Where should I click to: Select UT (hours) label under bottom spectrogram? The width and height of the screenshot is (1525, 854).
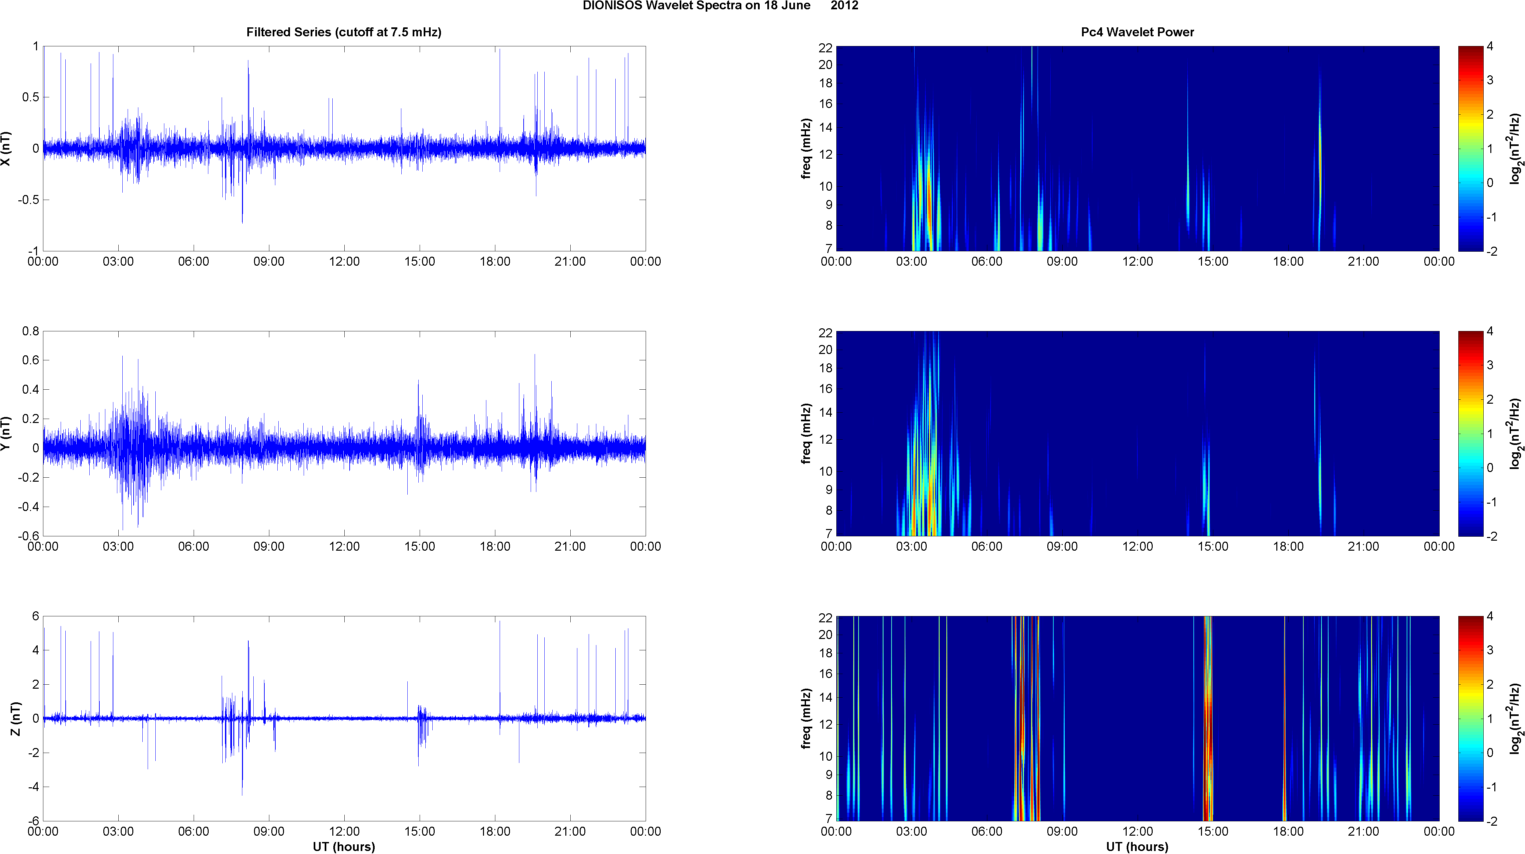tap(1137, 847)
